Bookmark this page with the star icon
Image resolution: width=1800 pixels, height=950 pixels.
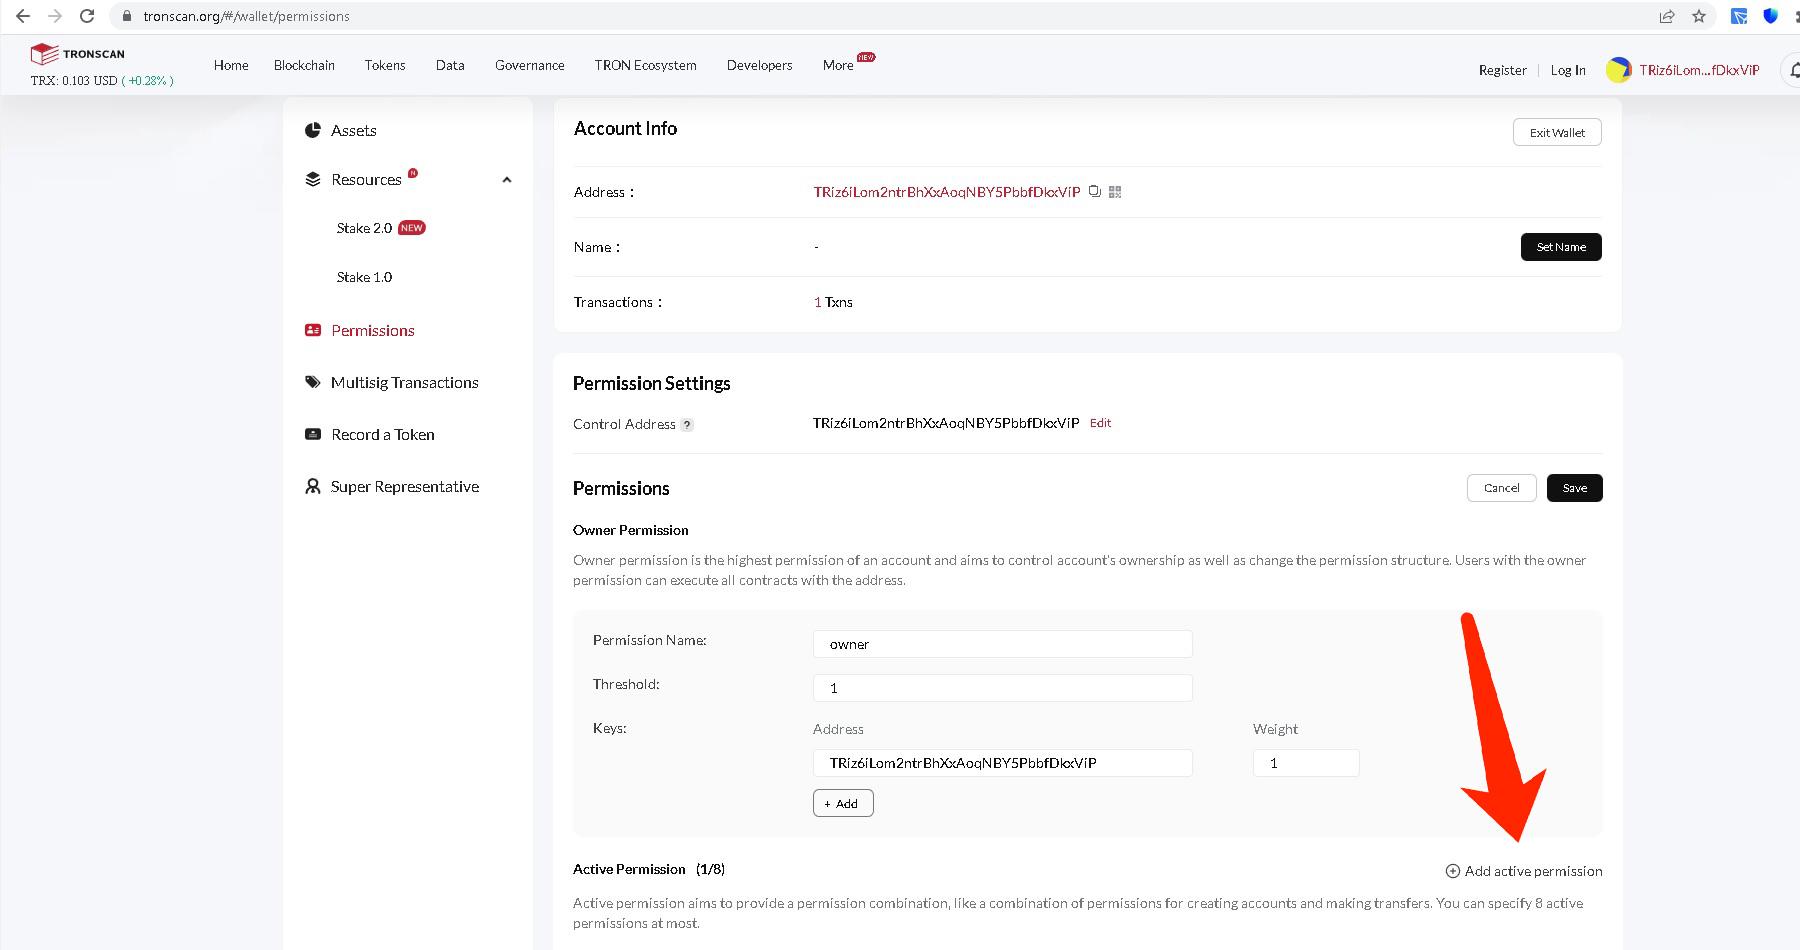pyautogui.click(x=1699, y=16)
